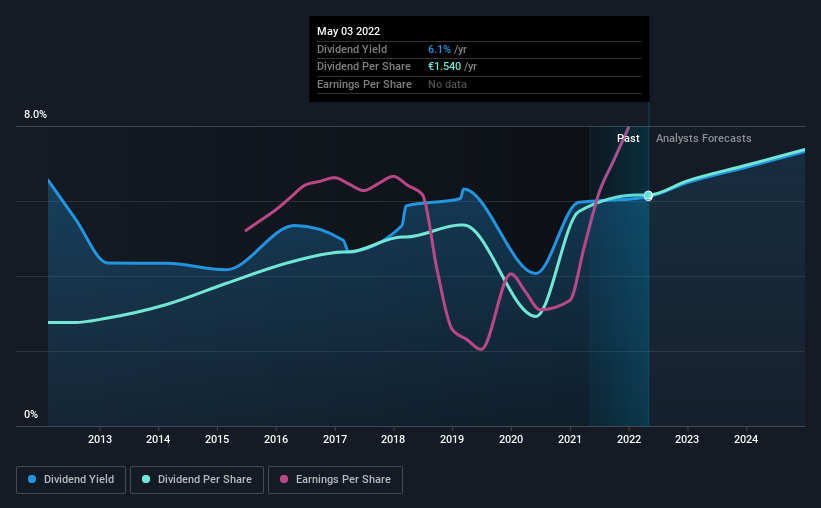Click the 2021 x-axis label
The image size is (821, 508).
(570, 439)
